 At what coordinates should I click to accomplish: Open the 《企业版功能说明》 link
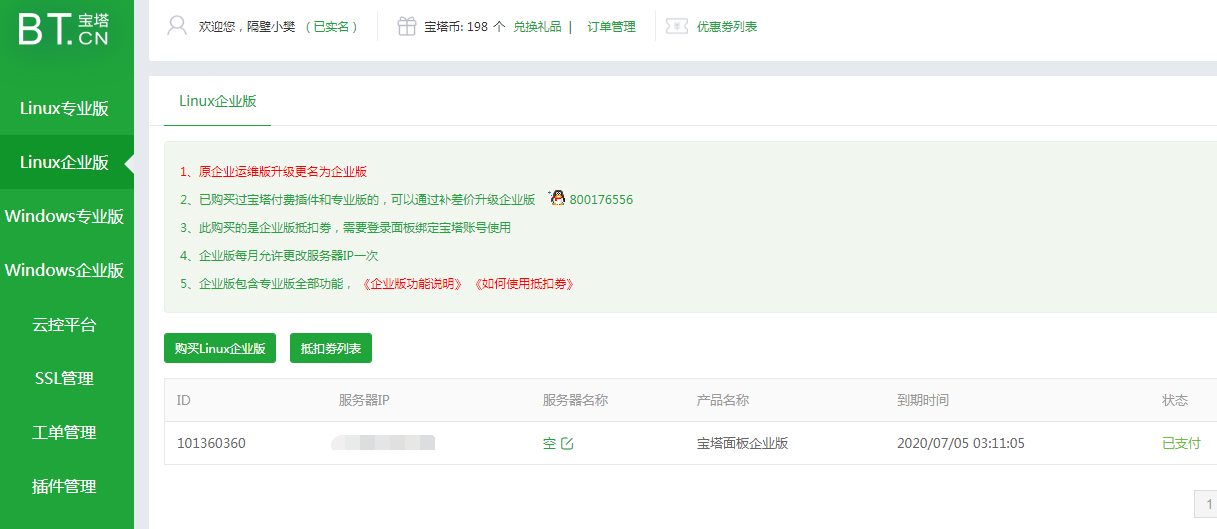click(x=412, y=284)
